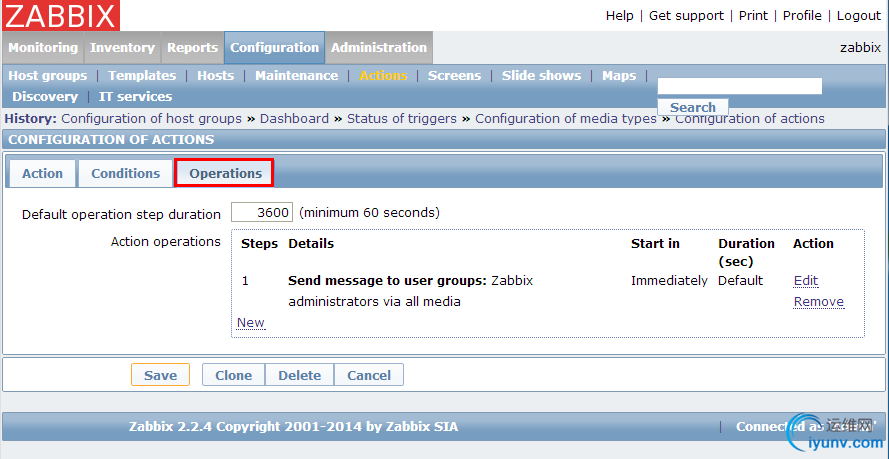This screenshot has height=459, width=889.
Task: Click the ZABBIX logo
Action: point(61,15)
